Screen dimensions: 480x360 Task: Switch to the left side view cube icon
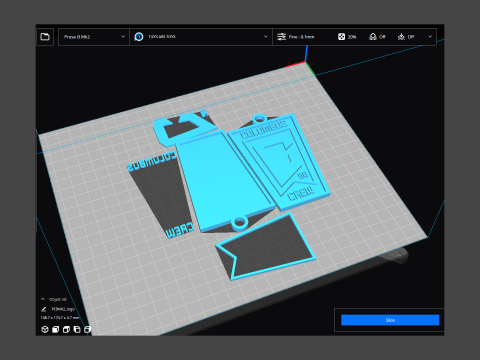[77, 329]
